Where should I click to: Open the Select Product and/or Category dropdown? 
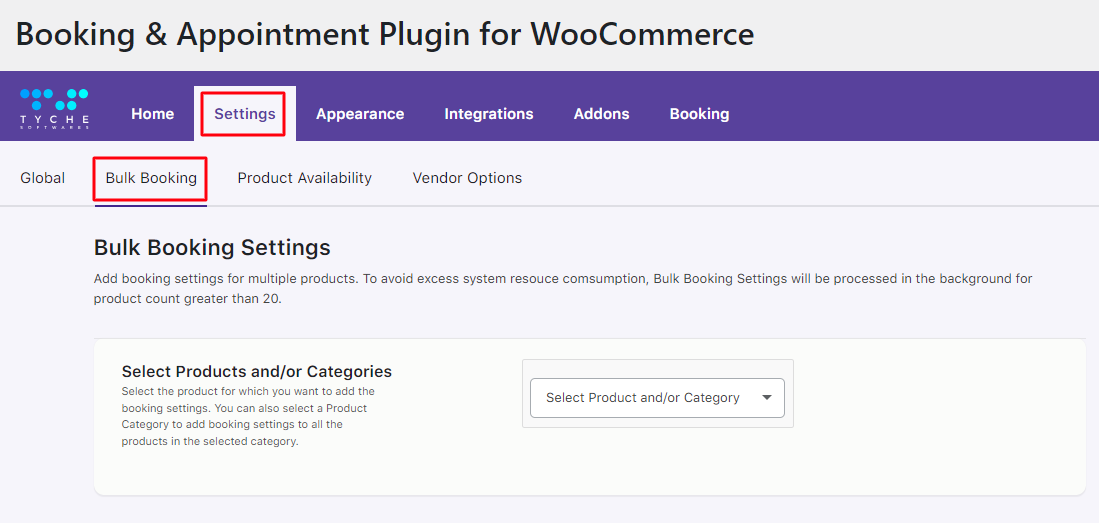(x=657, y=398)
